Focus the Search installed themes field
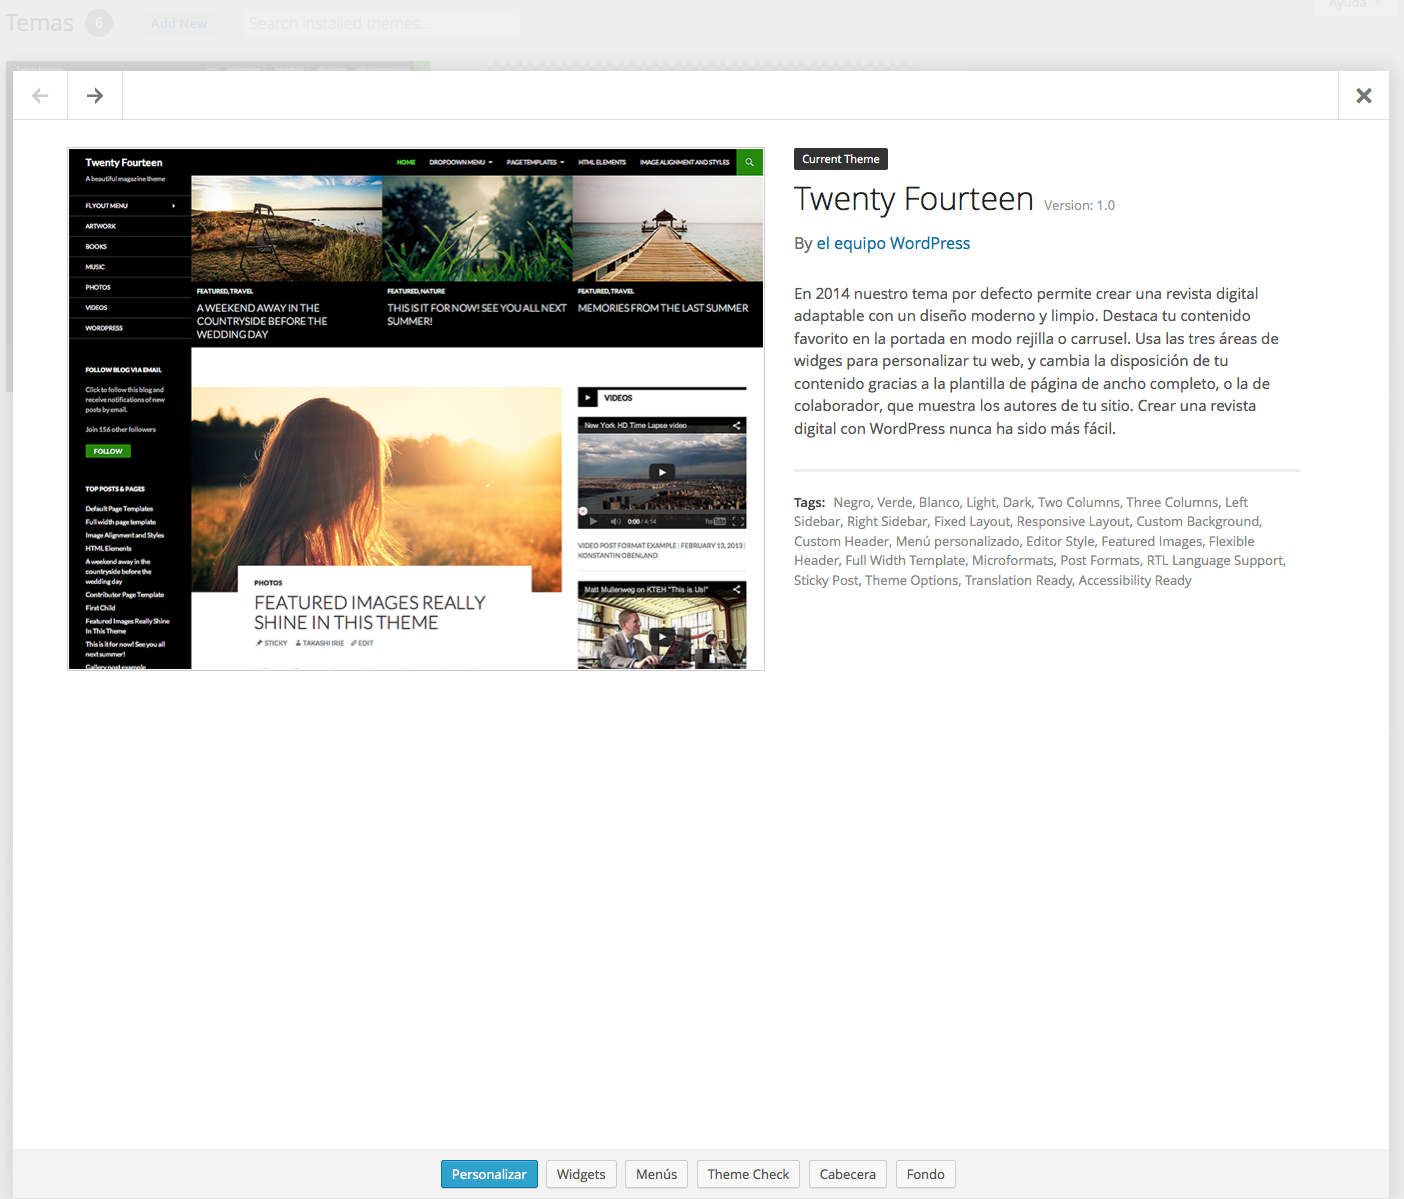1404x1199 pixels. tap(381, 23)
